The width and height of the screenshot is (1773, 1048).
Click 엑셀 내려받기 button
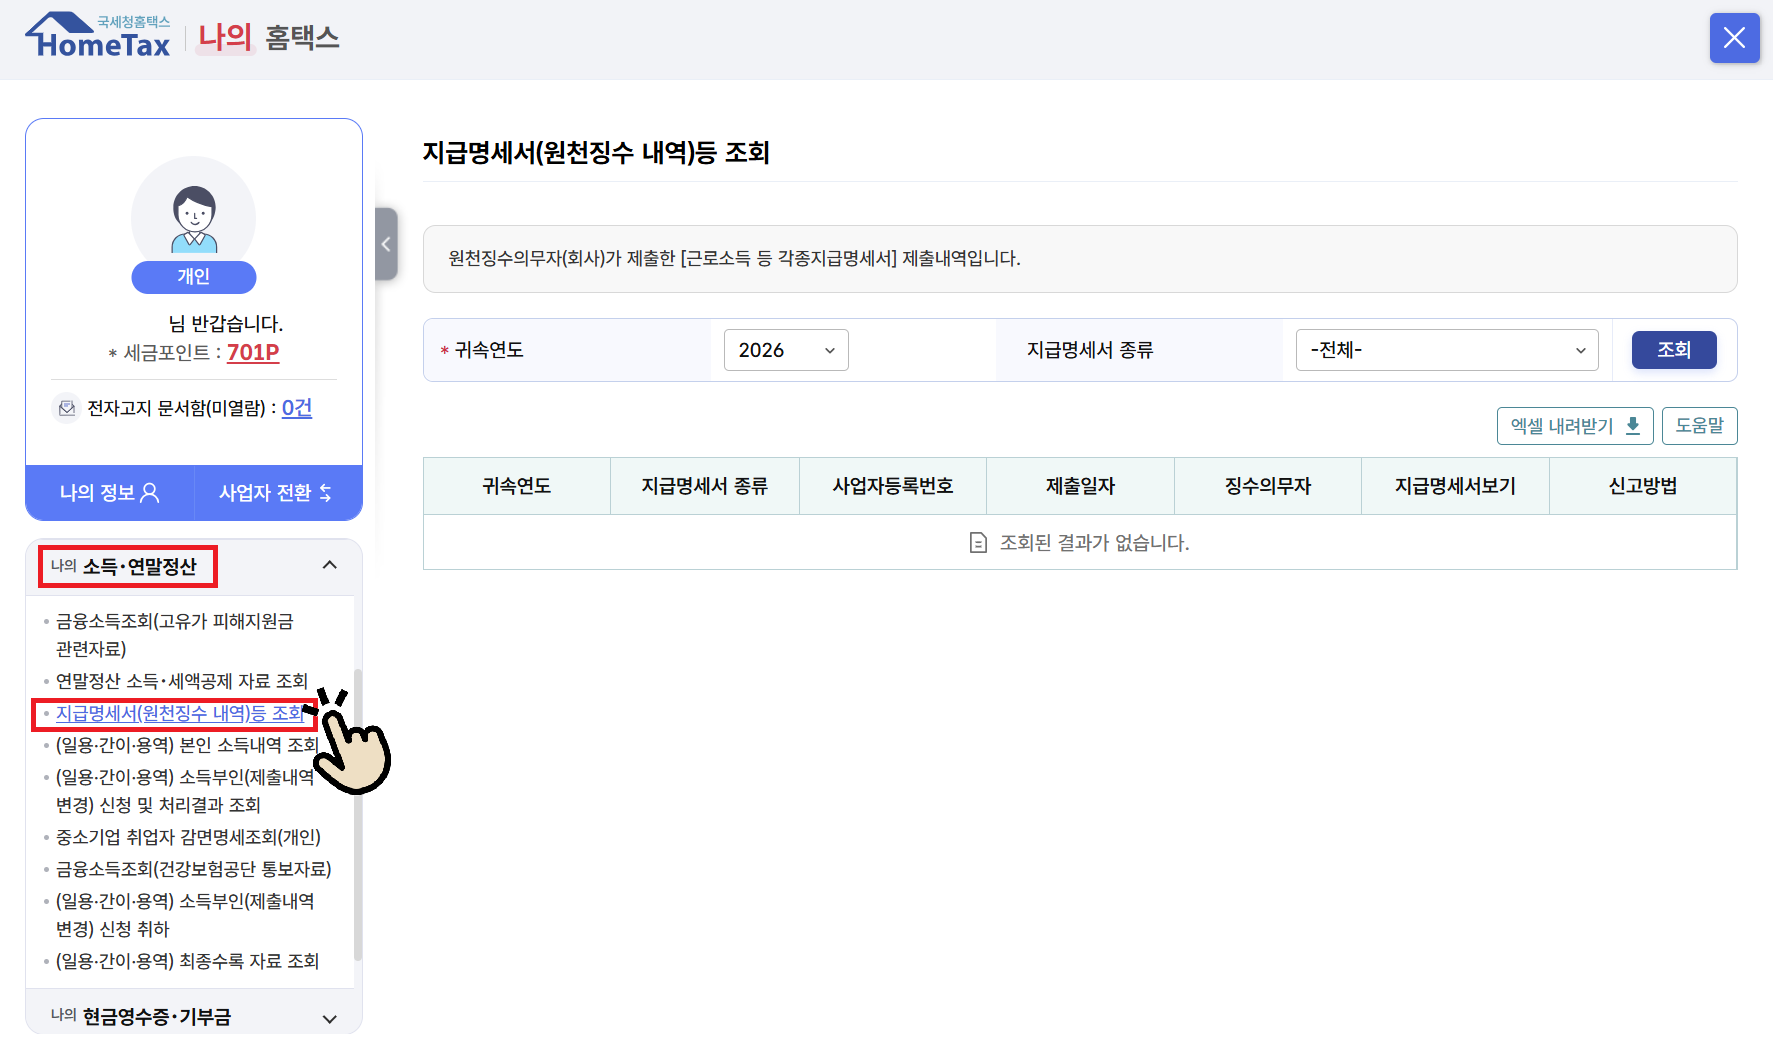tap(1575, 426)
